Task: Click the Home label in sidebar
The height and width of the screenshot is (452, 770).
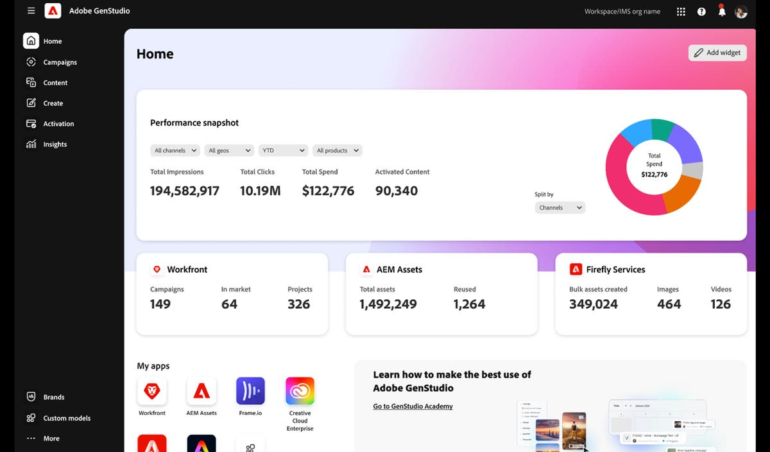Action: 53,41
